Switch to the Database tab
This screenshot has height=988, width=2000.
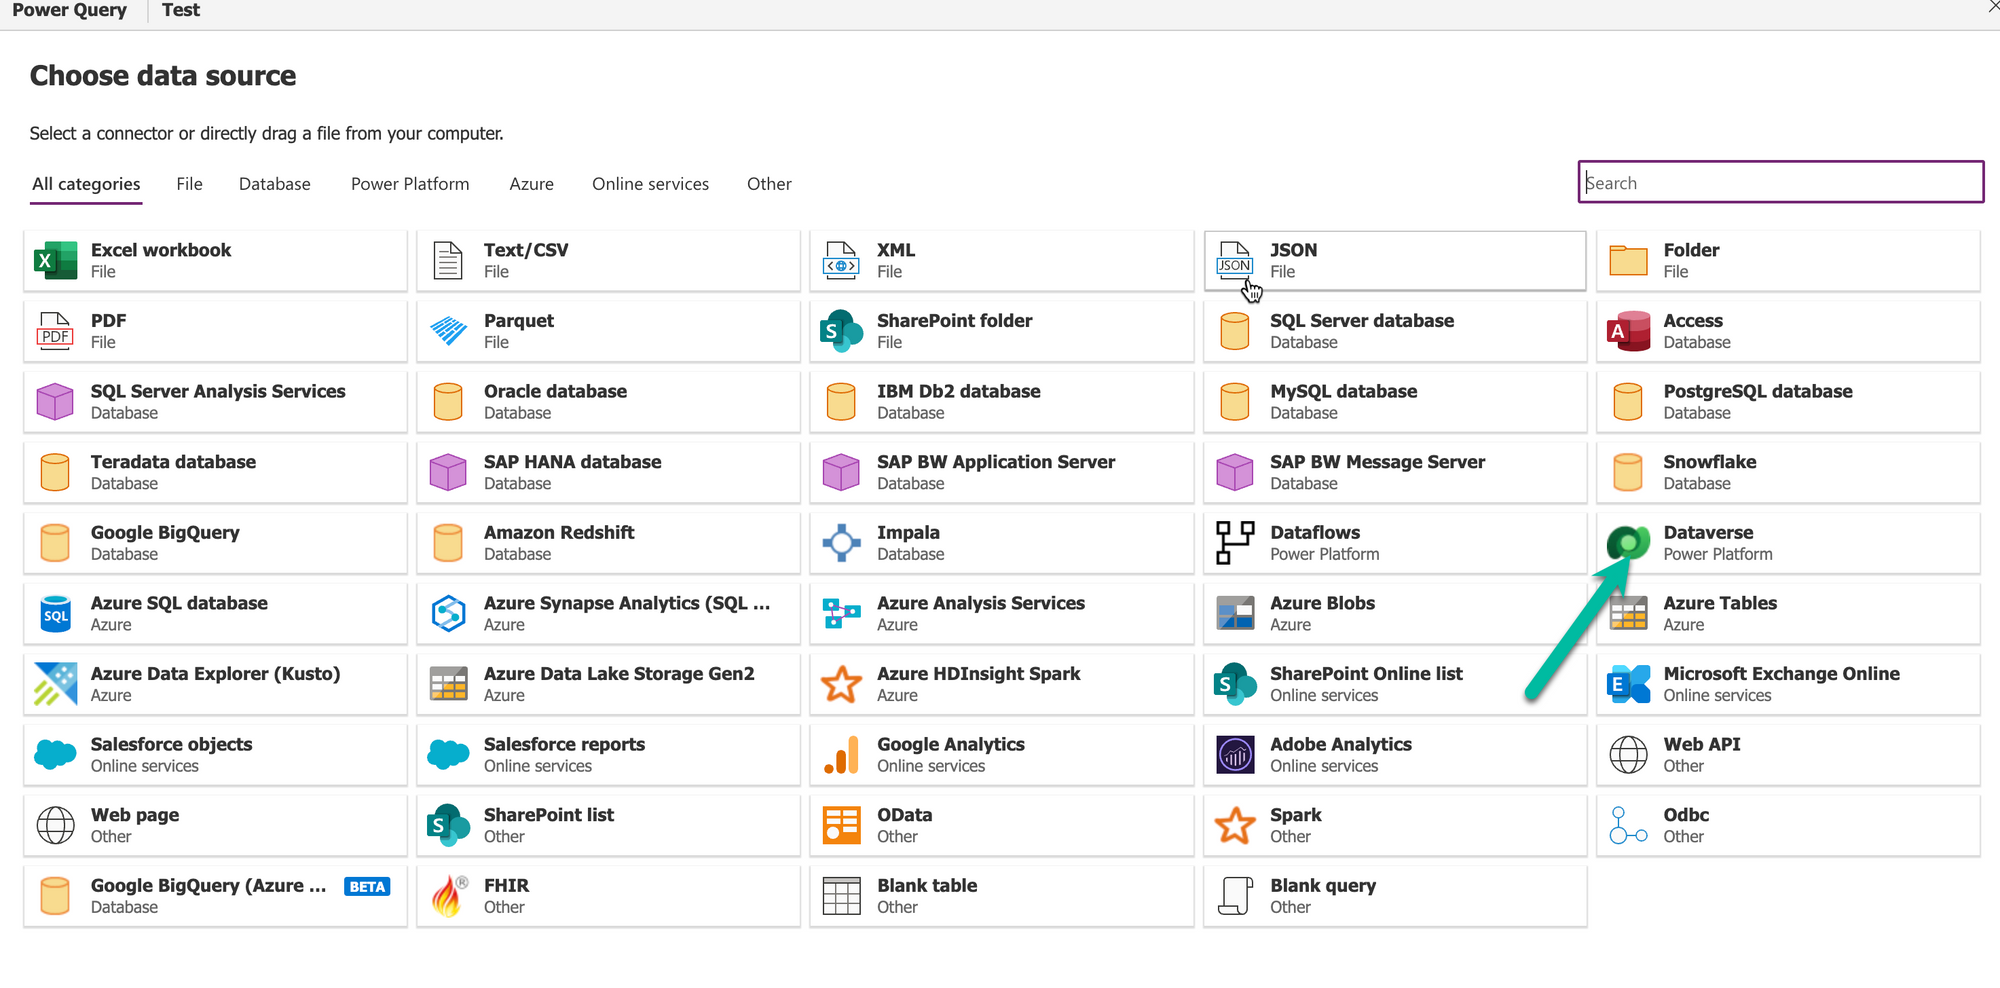pyautogui.click(x=275, y=184)
